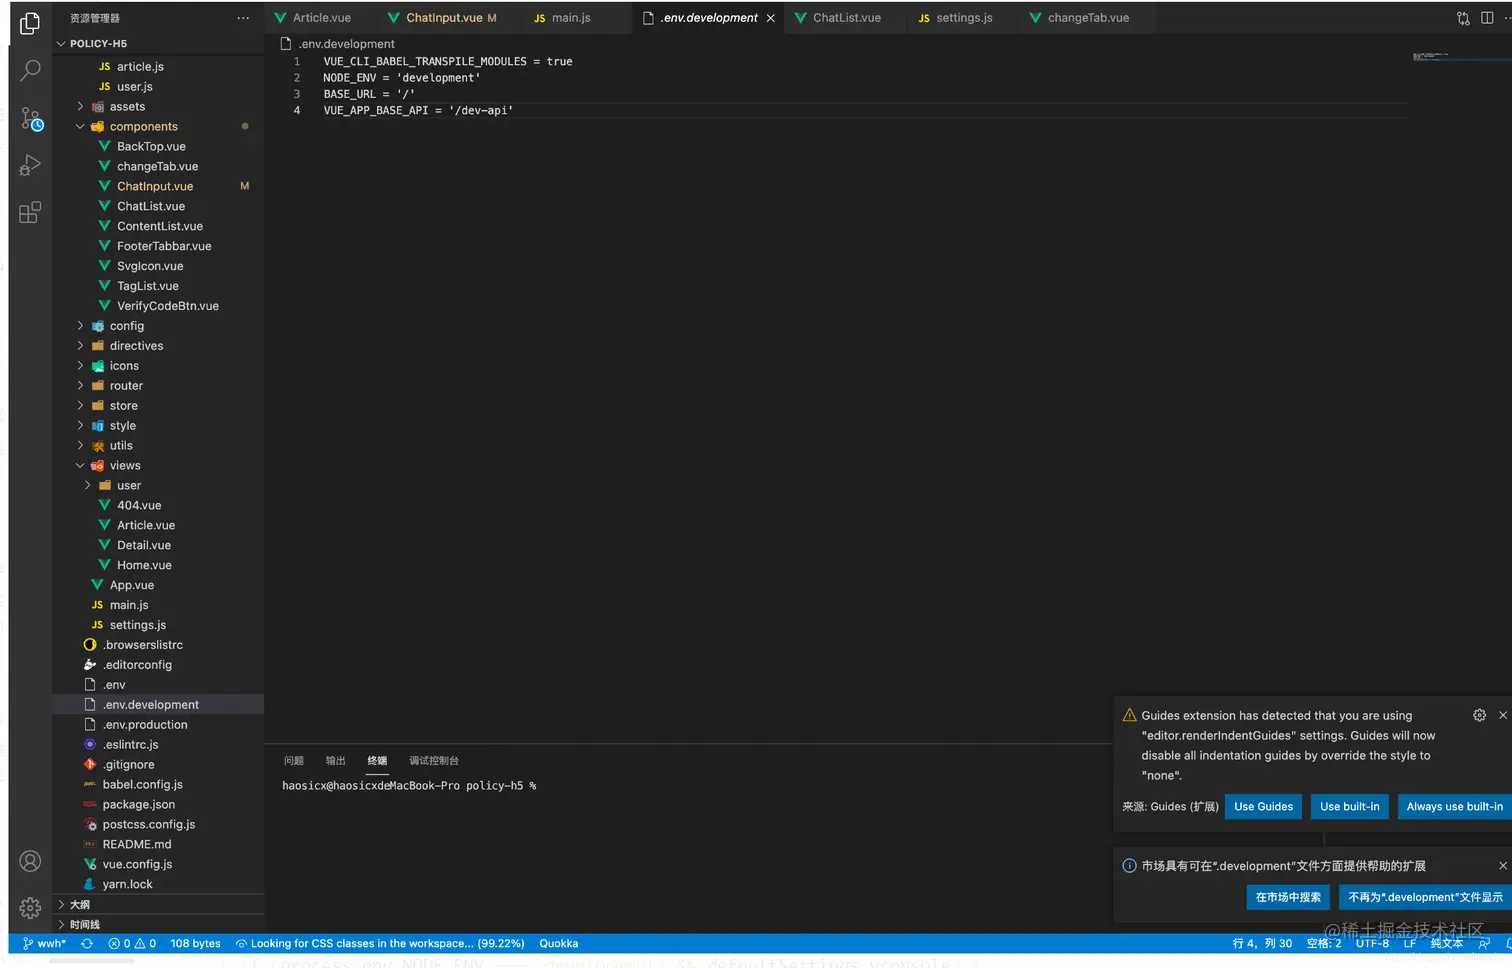Open the 问题 problems panel tab
The height and width of the screenshot is (968, 1512).
coord(294,761)
